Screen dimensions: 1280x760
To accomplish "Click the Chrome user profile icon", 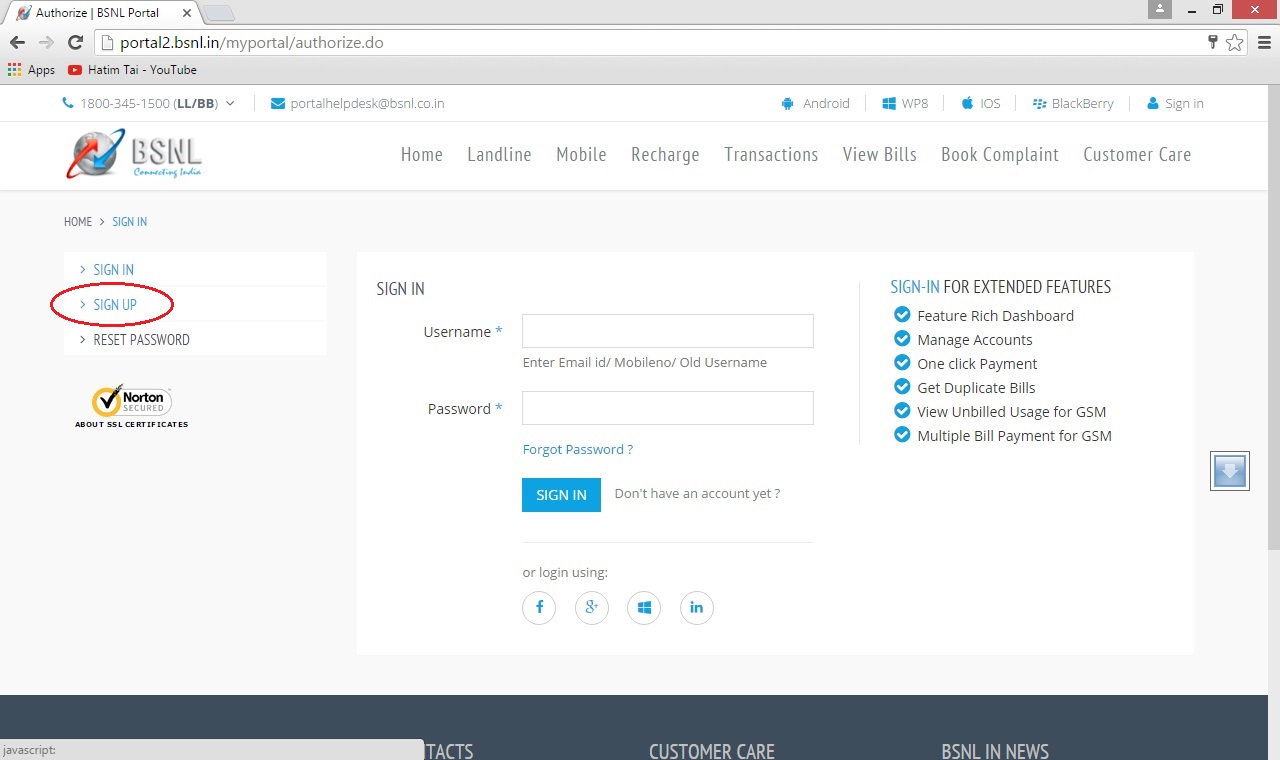I will [1159, 9].
